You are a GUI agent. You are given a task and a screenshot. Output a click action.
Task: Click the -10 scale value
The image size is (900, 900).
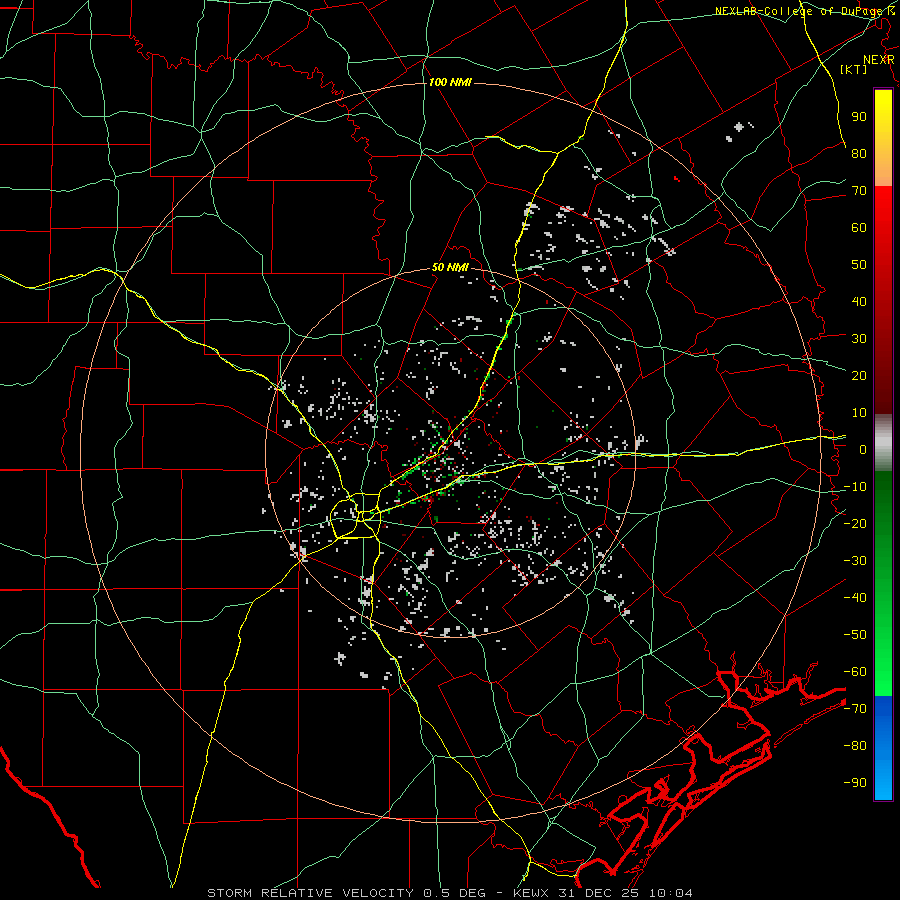click(x=855, y=487)
